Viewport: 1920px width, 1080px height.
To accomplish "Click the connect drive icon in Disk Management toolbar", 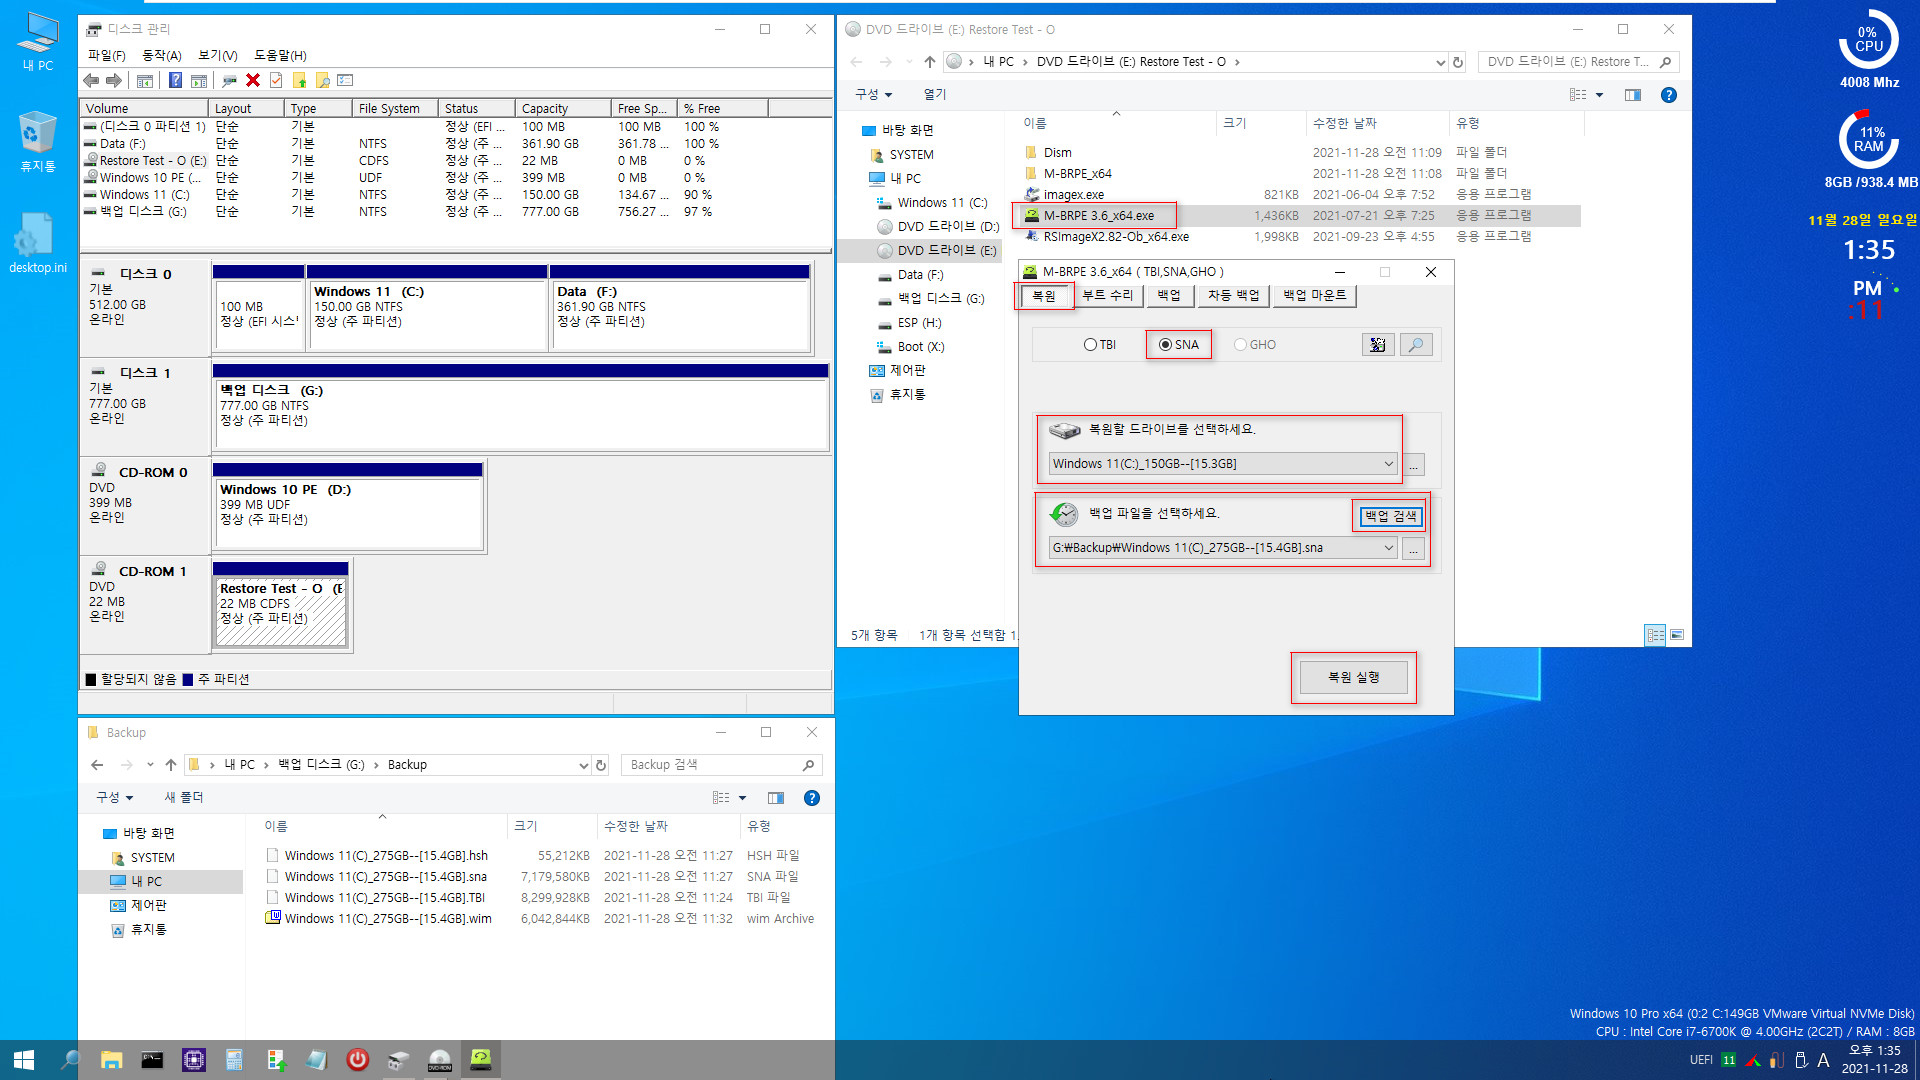I will coord(230,80).
